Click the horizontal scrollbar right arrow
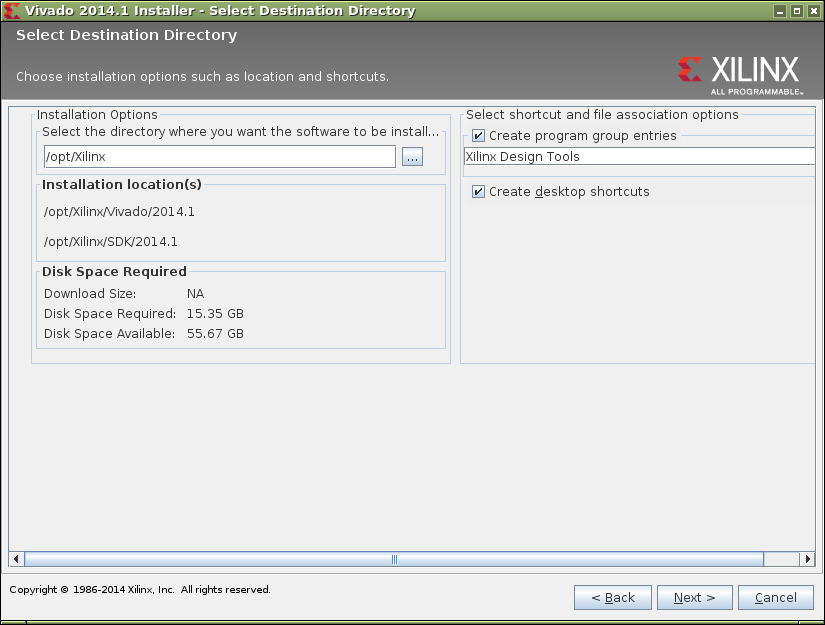 [x=808, y=559]
